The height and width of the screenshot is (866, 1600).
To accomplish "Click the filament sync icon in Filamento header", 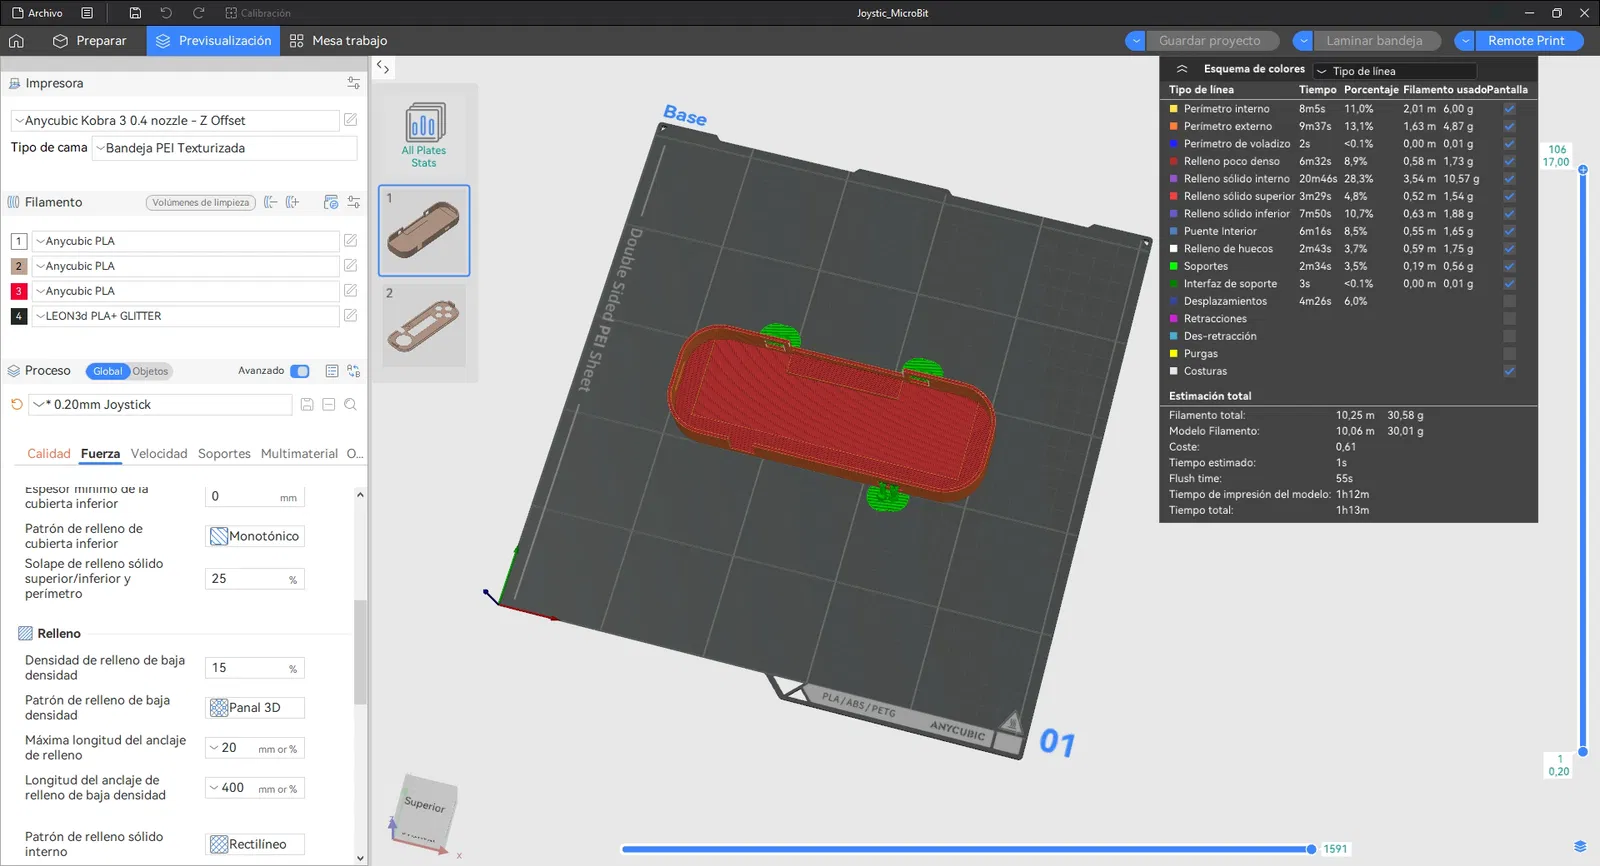I will [331, 202].
